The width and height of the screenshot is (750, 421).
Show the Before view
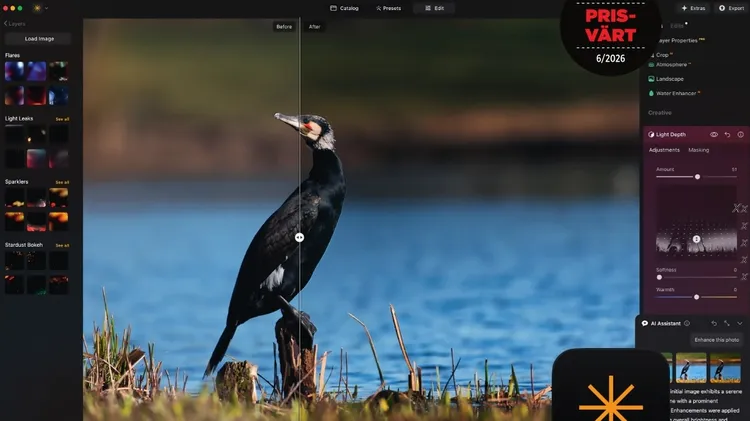coord(284,27)
